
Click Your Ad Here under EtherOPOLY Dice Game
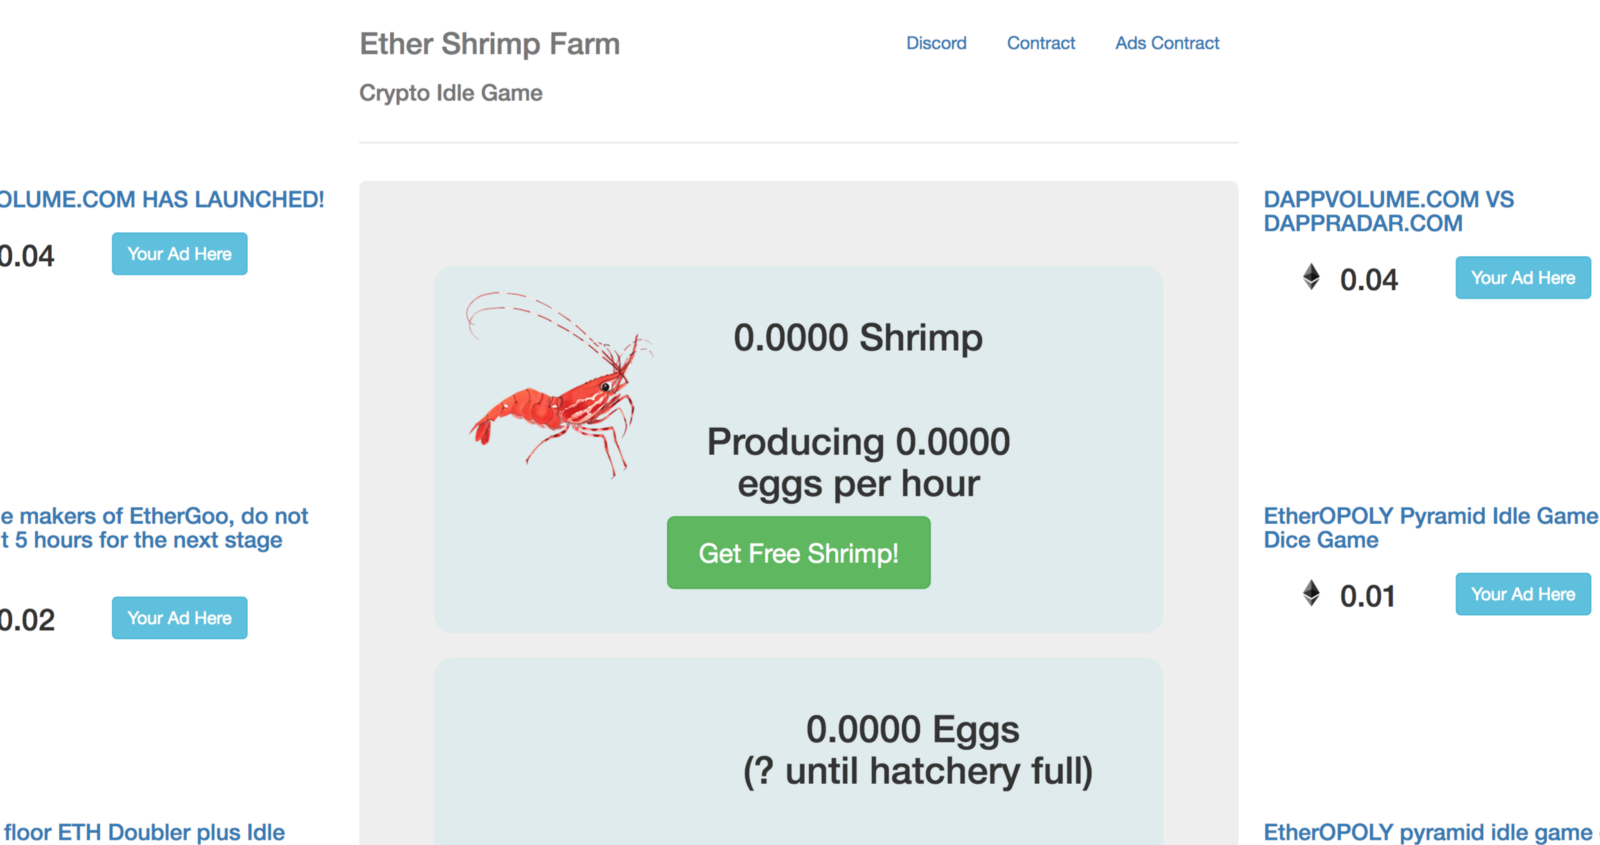[1522, 594]
